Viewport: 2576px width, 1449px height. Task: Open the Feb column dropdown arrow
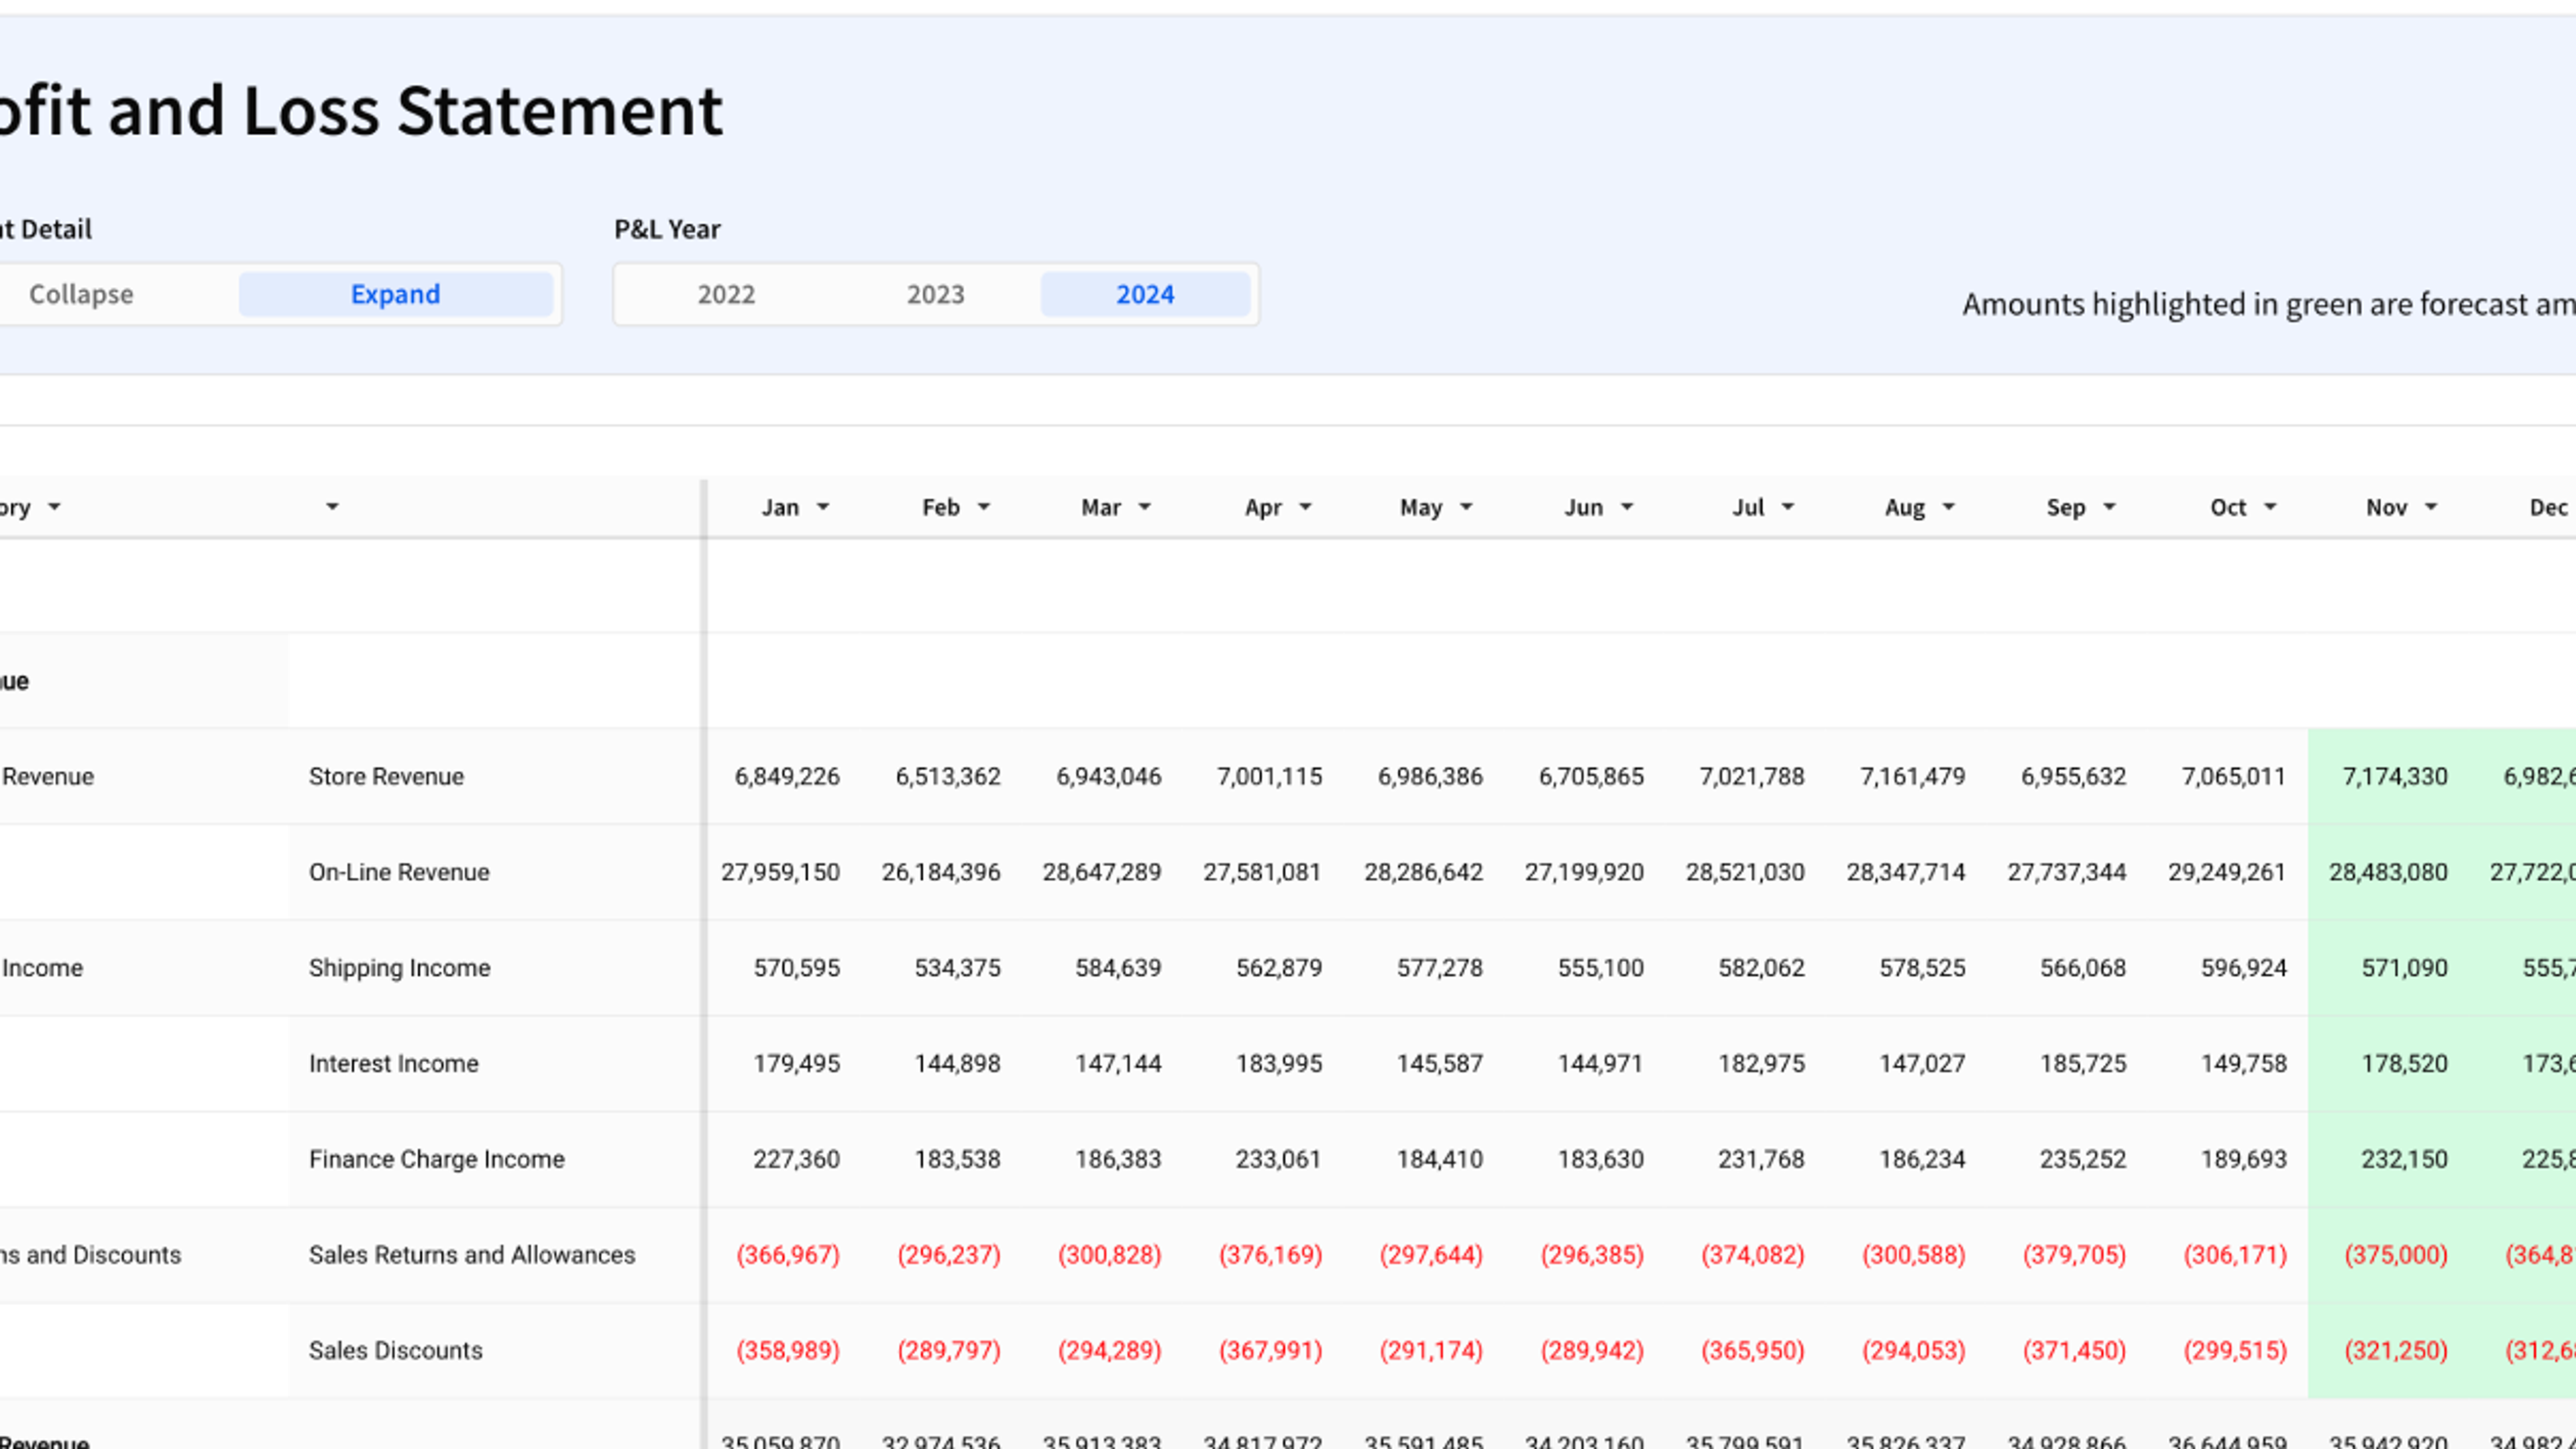pos(984,507)
